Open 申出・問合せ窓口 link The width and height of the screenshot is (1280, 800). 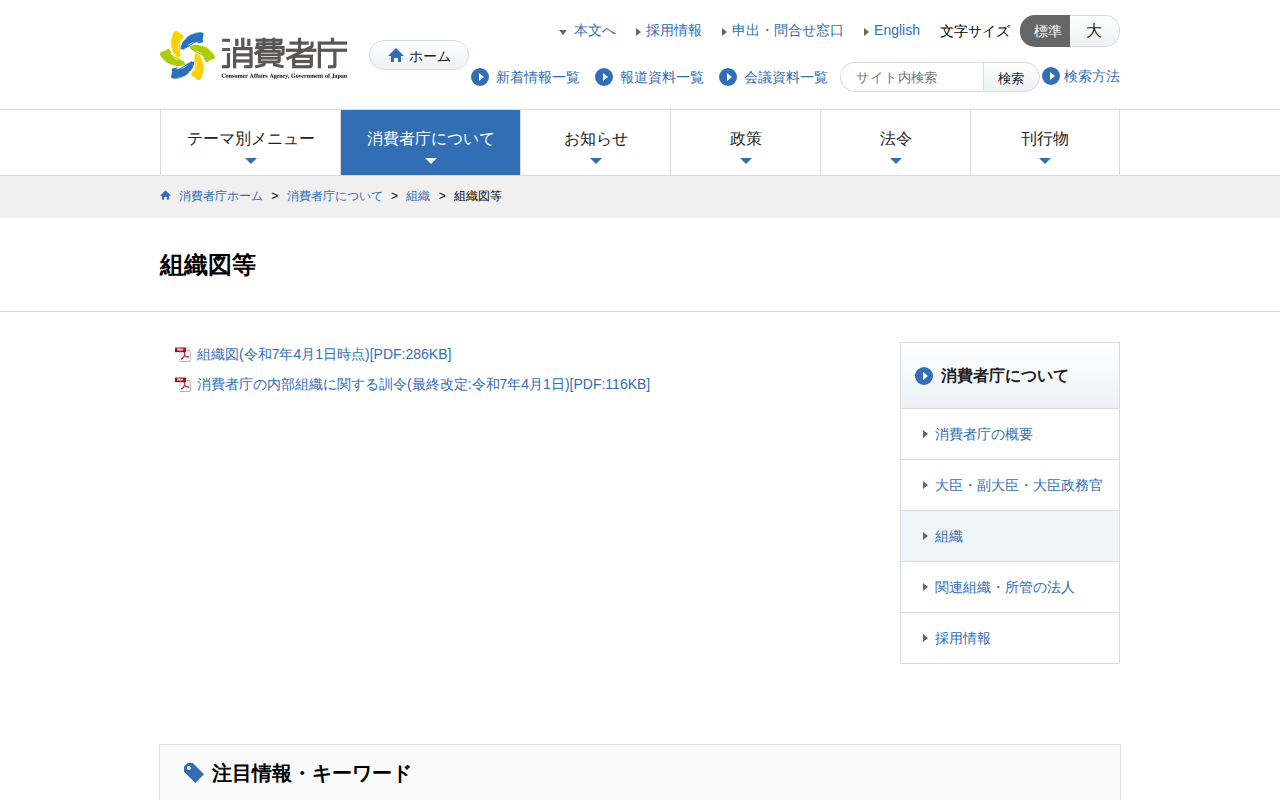[788, 31]
